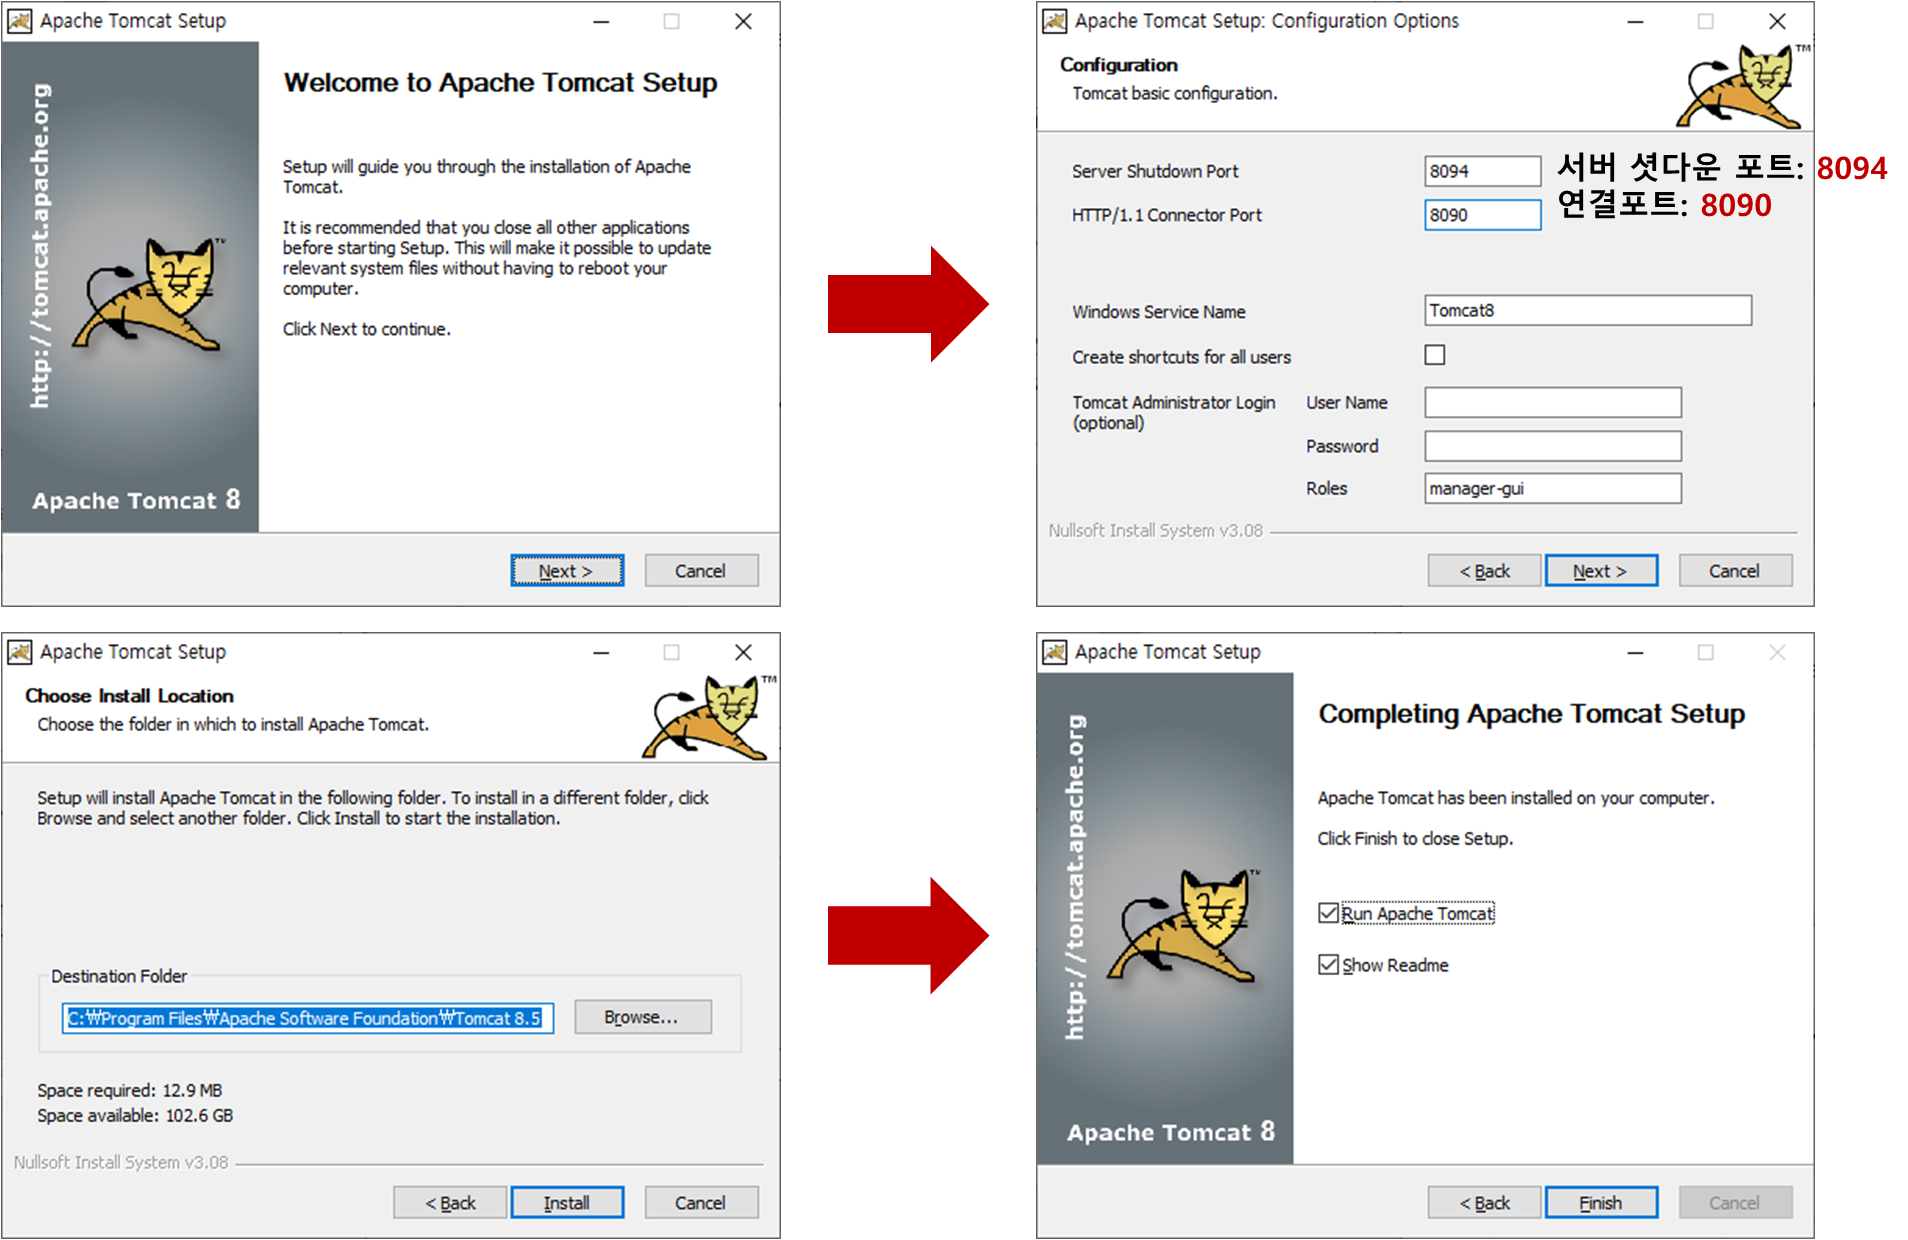The height and width of the screenshot is (1240, 1908).
Task: Close the Choose Install Location window
Action: coord(743,652)
